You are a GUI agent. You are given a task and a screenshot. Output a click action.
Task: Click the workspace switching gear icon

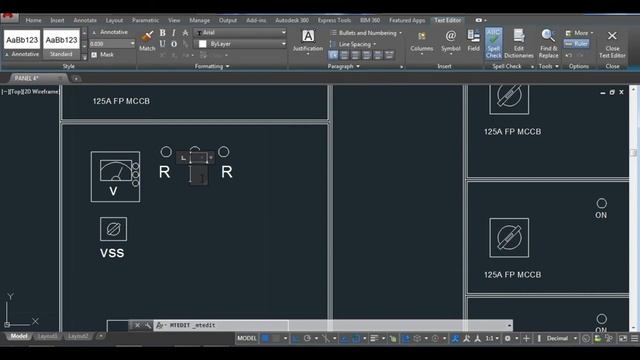click(507, 338)
